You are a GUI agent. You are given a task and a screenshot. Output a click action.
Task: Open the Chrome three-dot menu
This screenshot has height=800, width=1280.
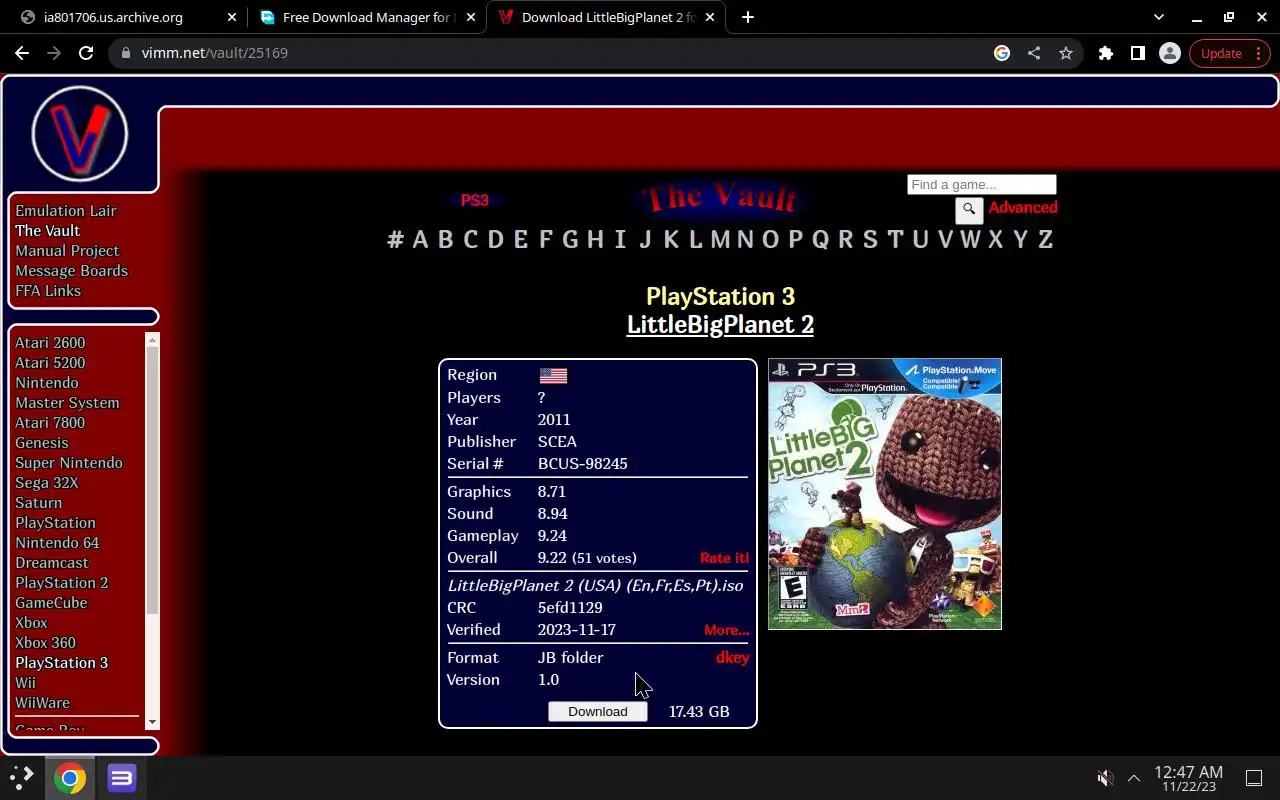(1257, 53)
